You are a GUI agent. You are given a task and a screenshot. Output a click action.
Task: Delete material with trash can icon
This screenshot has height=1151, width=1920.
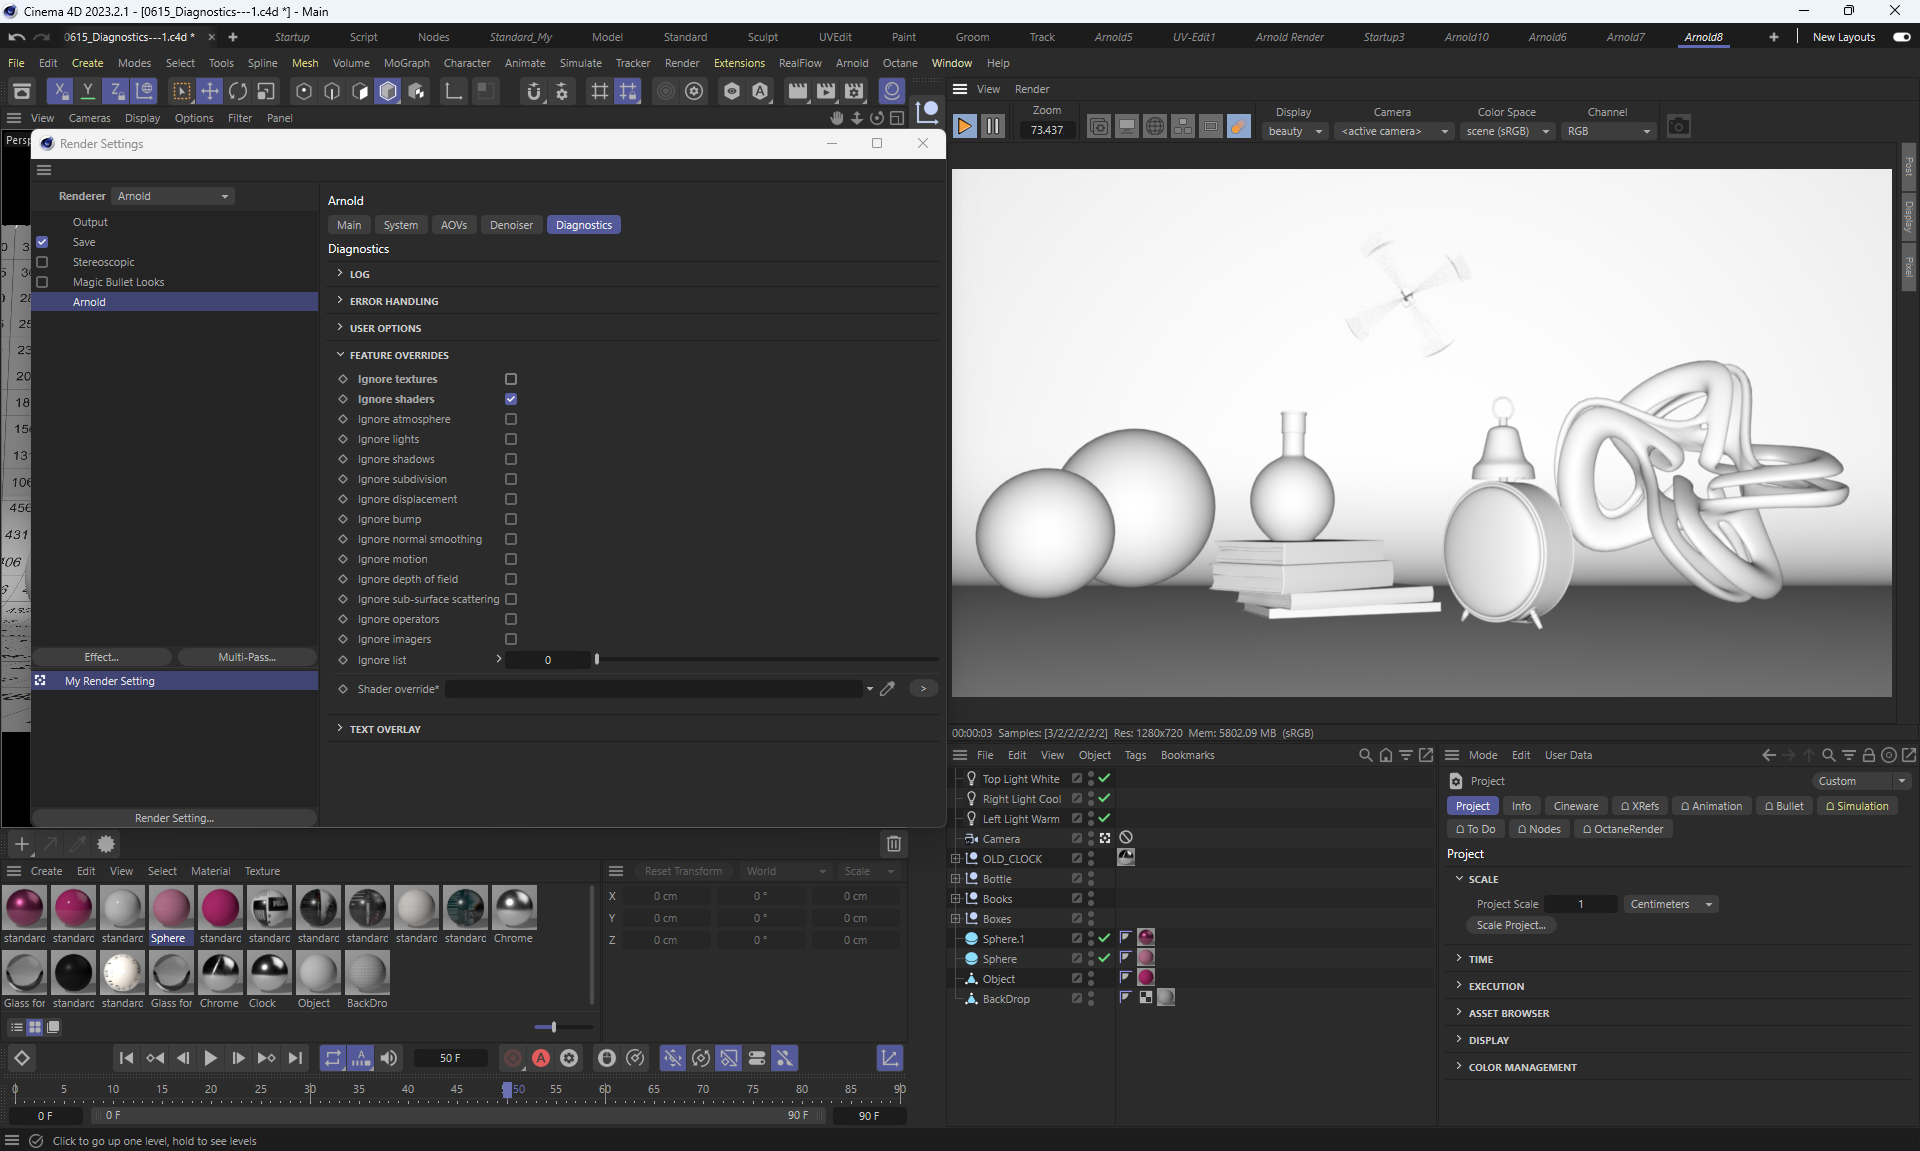[x=894, y=844]
